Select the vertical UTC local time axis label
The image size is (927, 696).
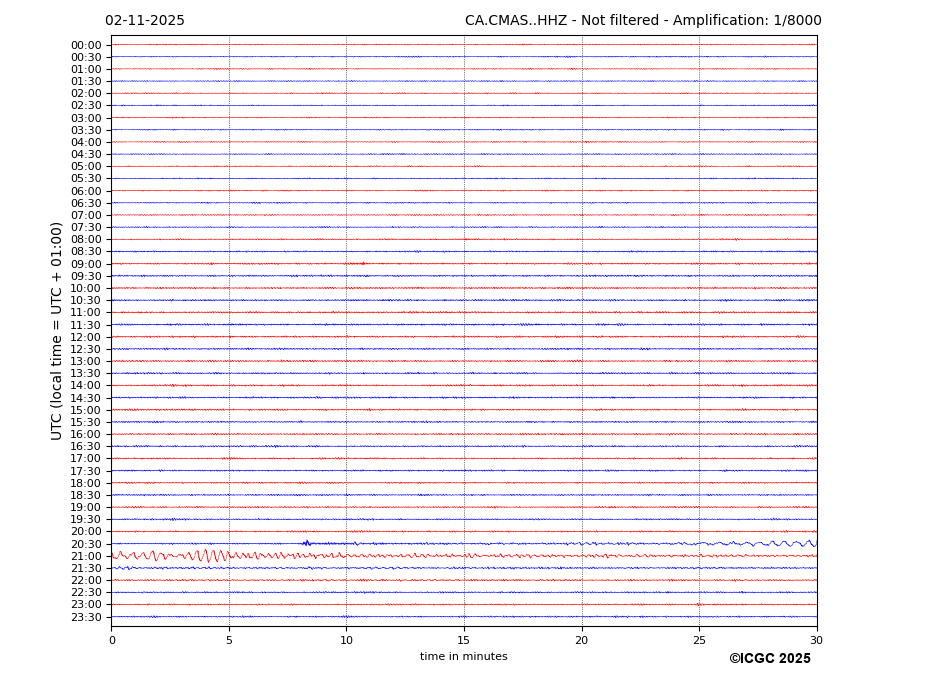[58, 331]
